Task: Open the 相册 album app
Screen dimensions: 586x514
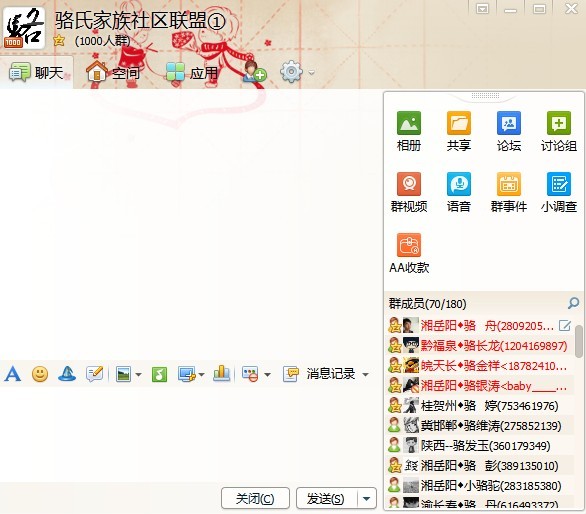Action: point(409,131)
